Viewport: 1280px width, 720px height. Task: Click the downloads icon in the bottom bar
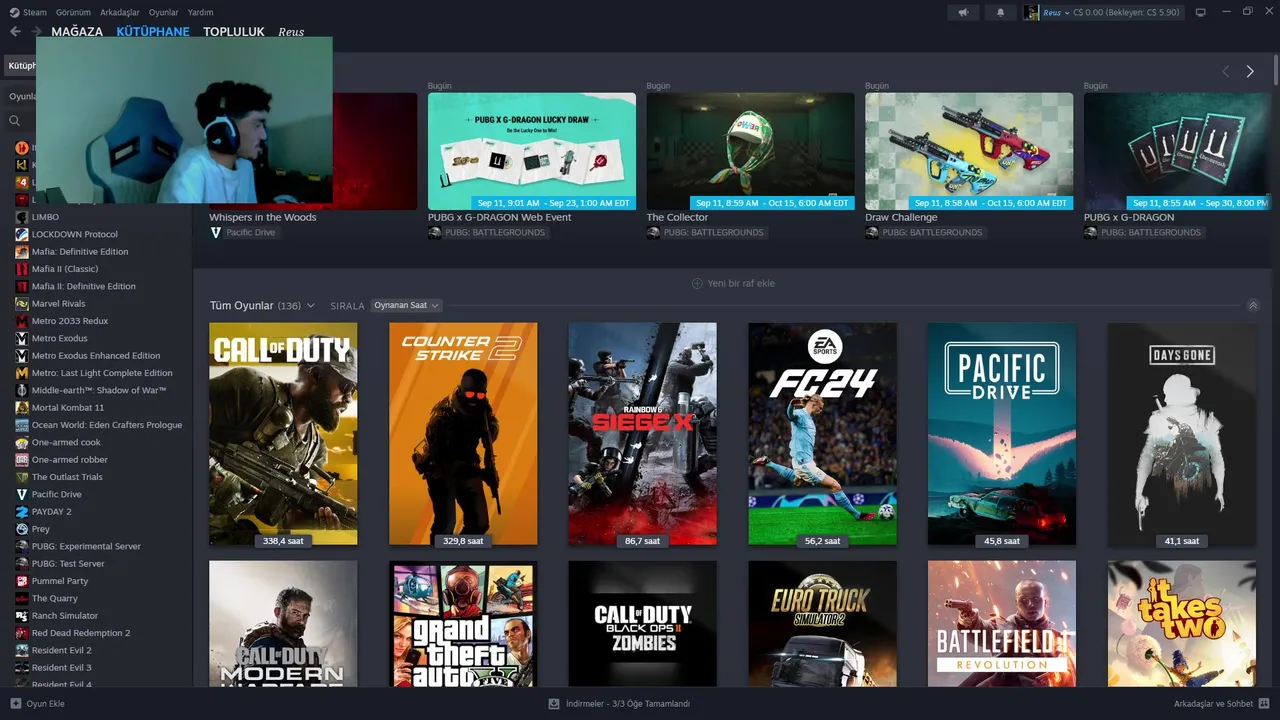554,703
